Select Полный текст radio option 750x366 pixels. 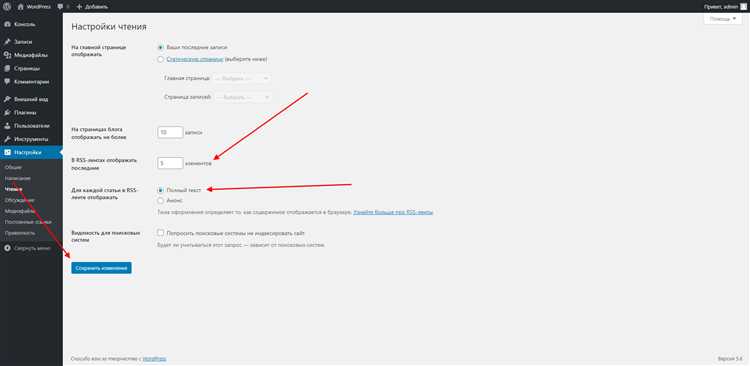[x=161, y=190]
